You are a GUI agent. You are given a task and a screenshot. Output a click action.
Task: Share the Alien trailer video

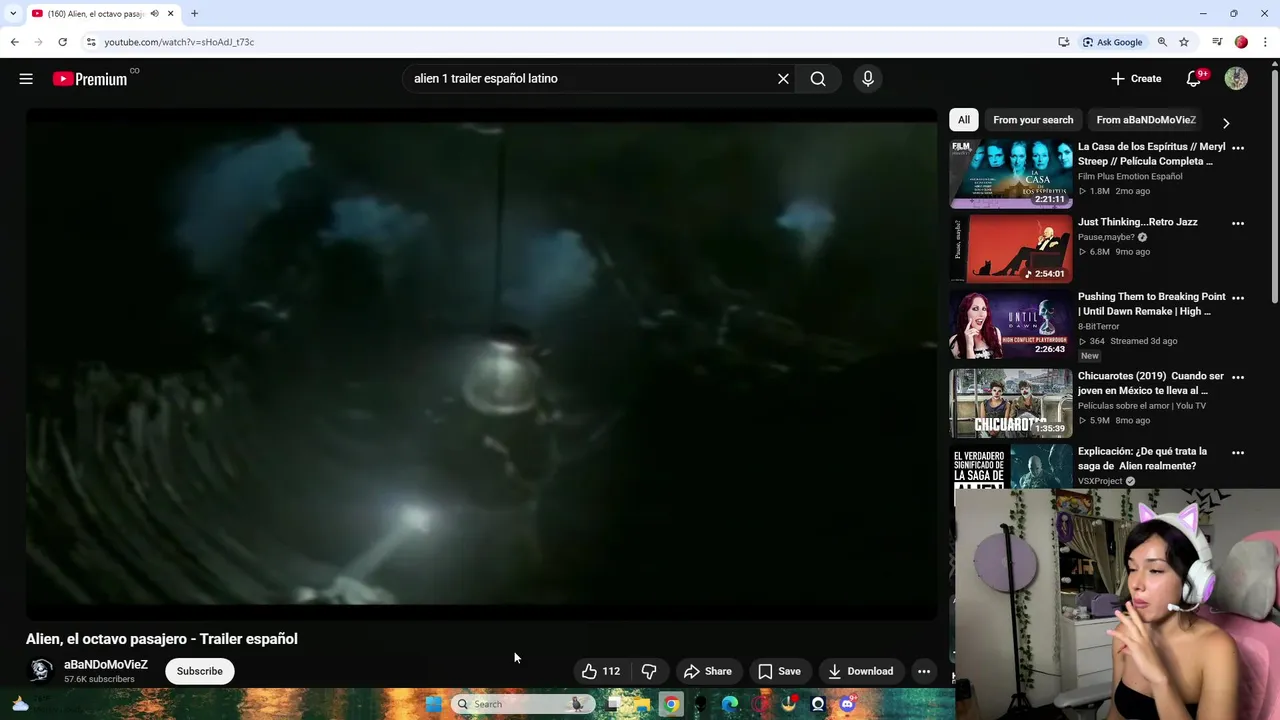click(x=707, y=671)
